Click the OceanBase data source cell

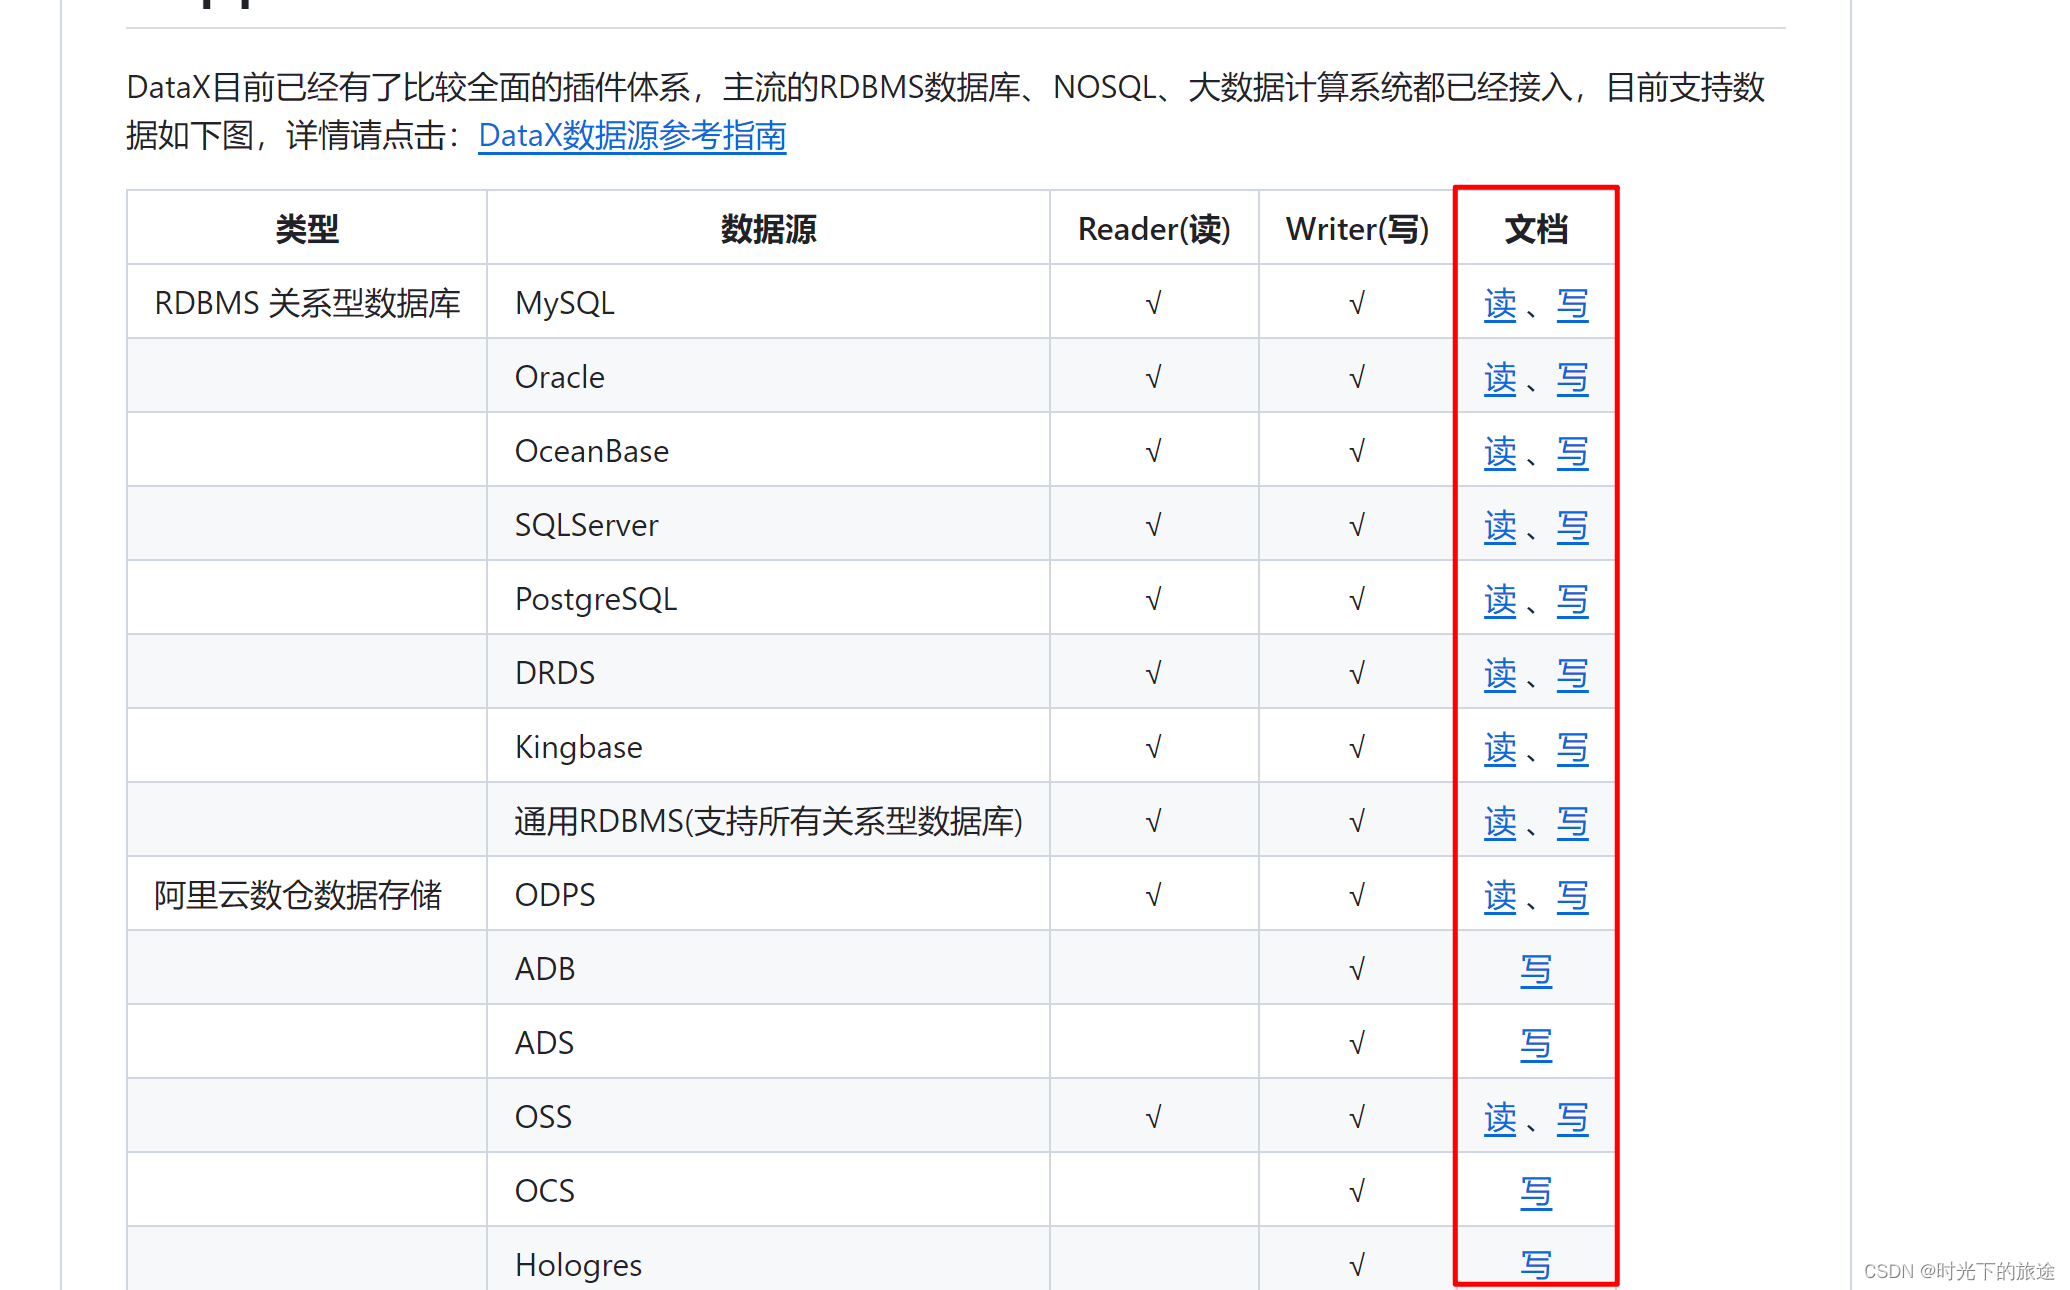768,450
